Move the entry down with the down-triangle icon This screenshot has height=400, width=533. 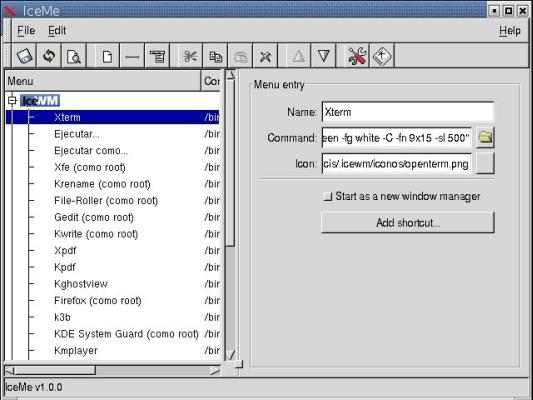pos(323,56)
